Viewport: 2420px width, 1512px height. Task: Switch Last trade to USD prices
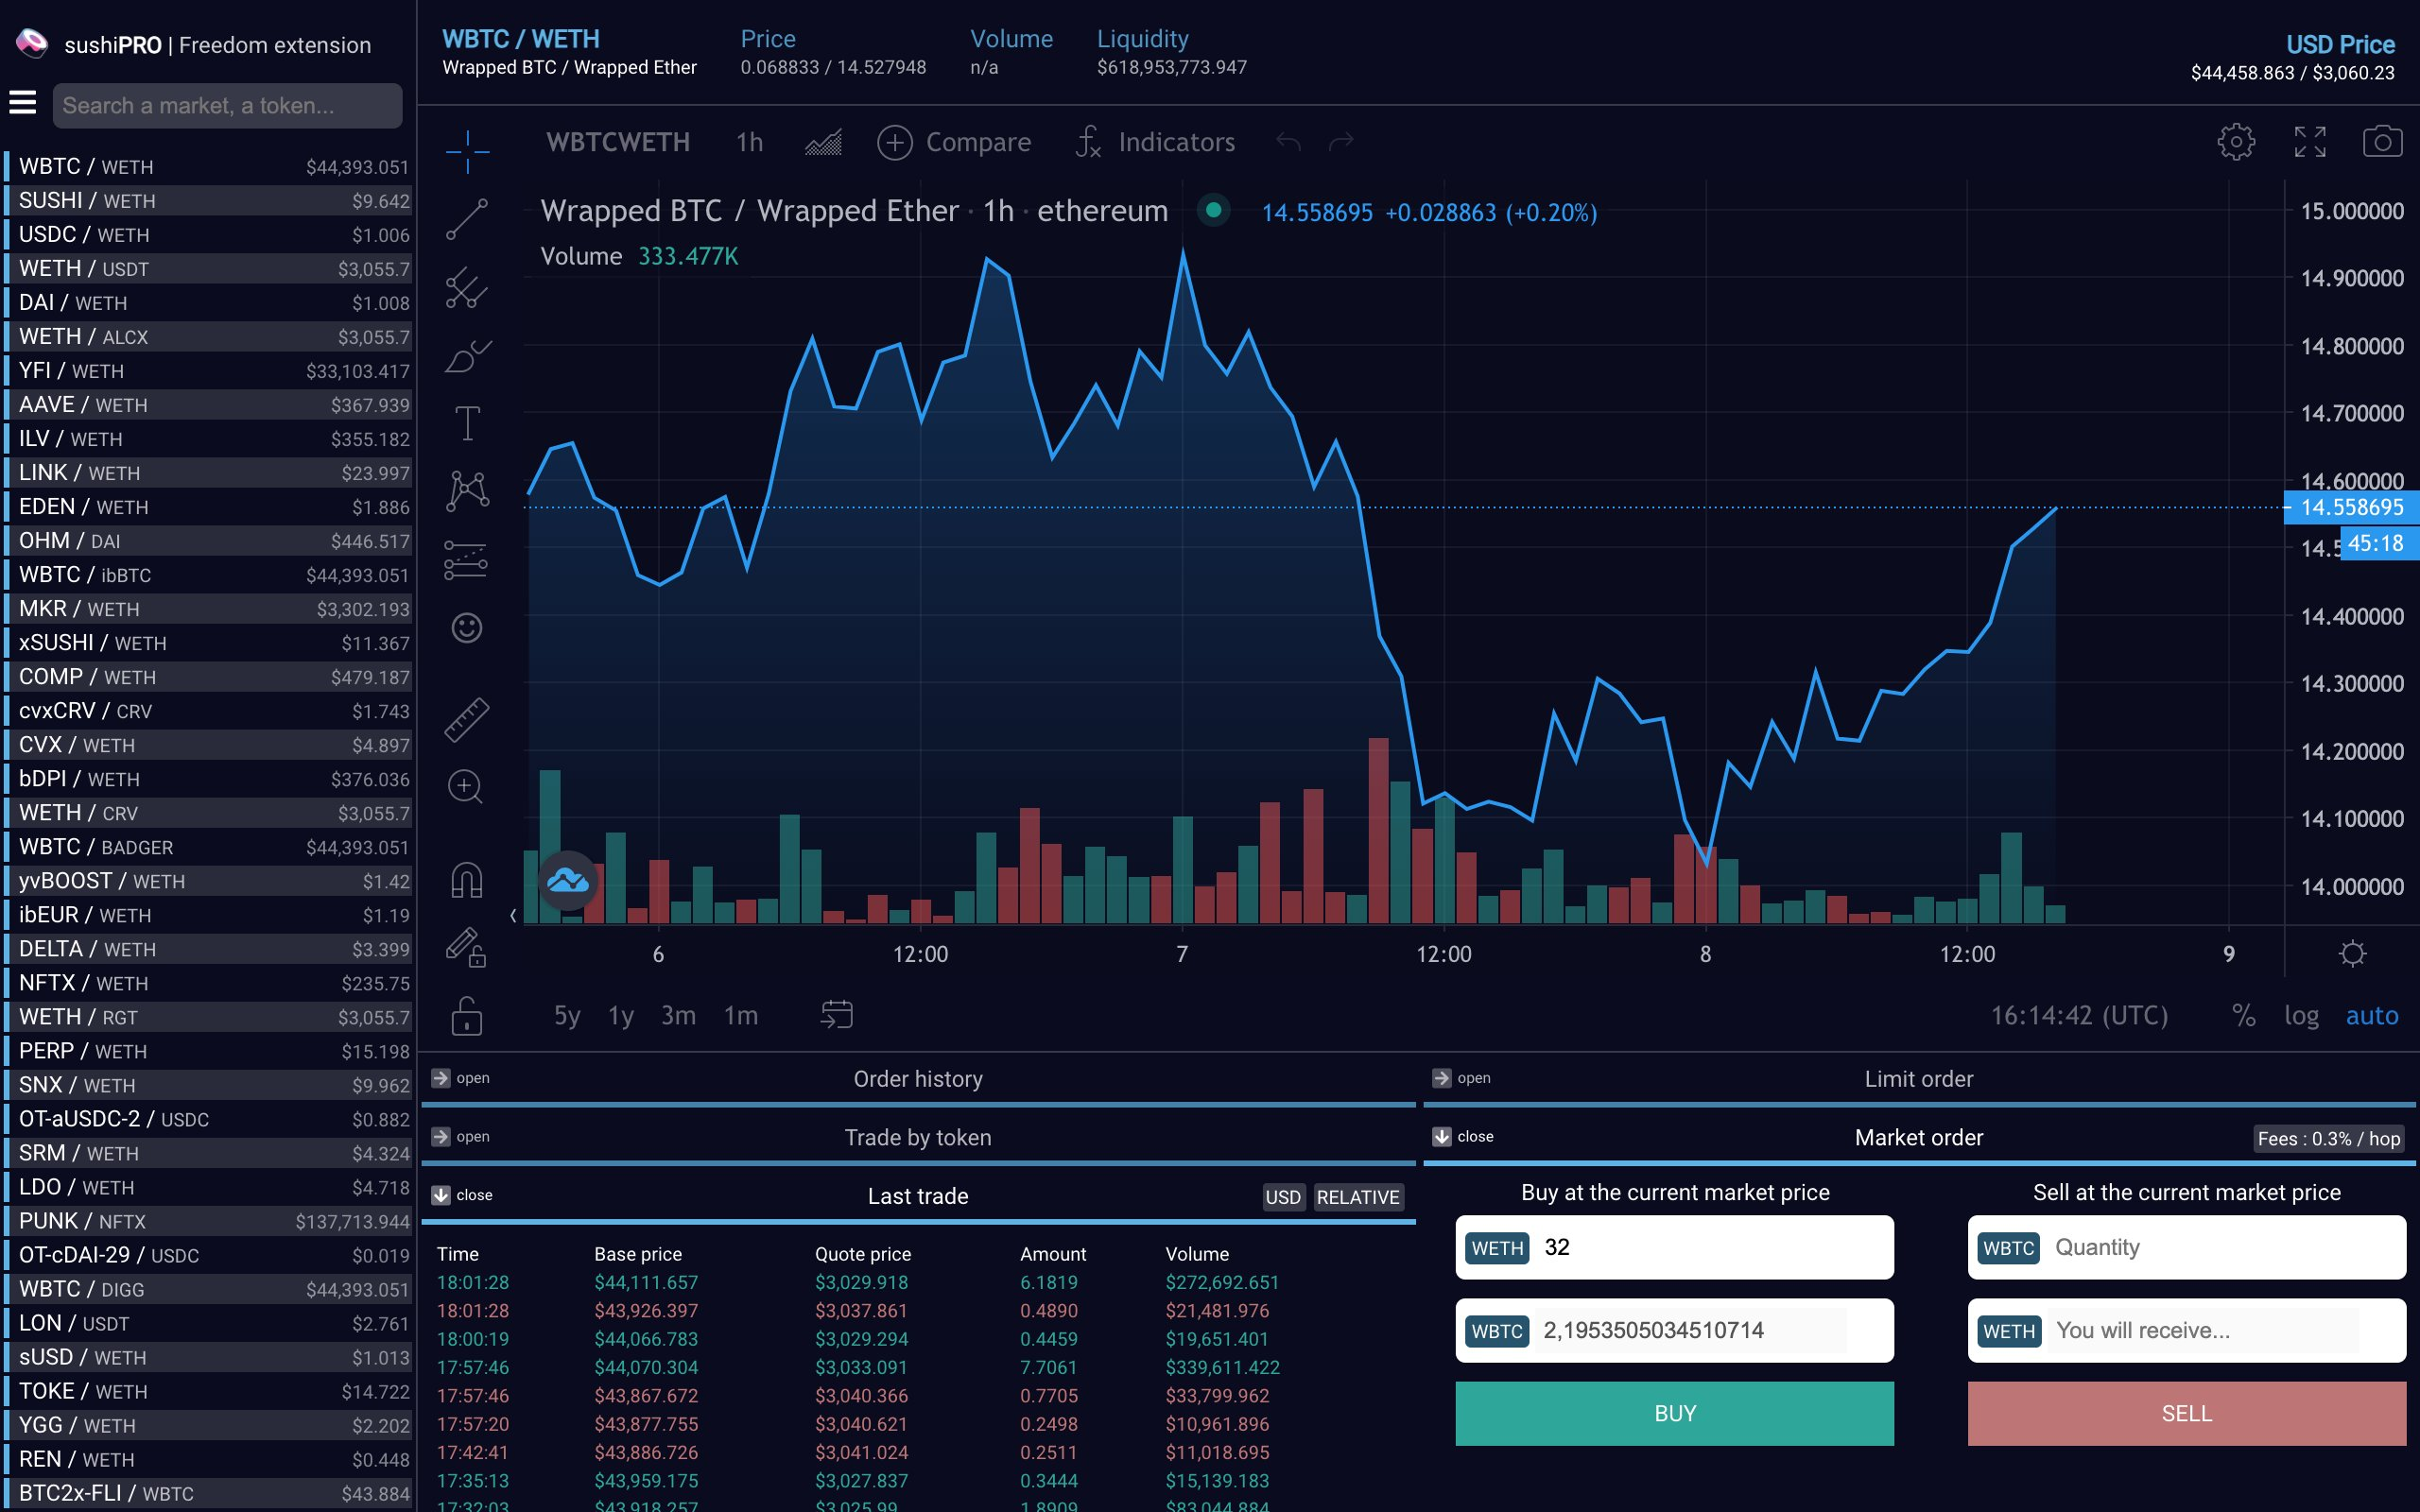coord(1283,1197)
